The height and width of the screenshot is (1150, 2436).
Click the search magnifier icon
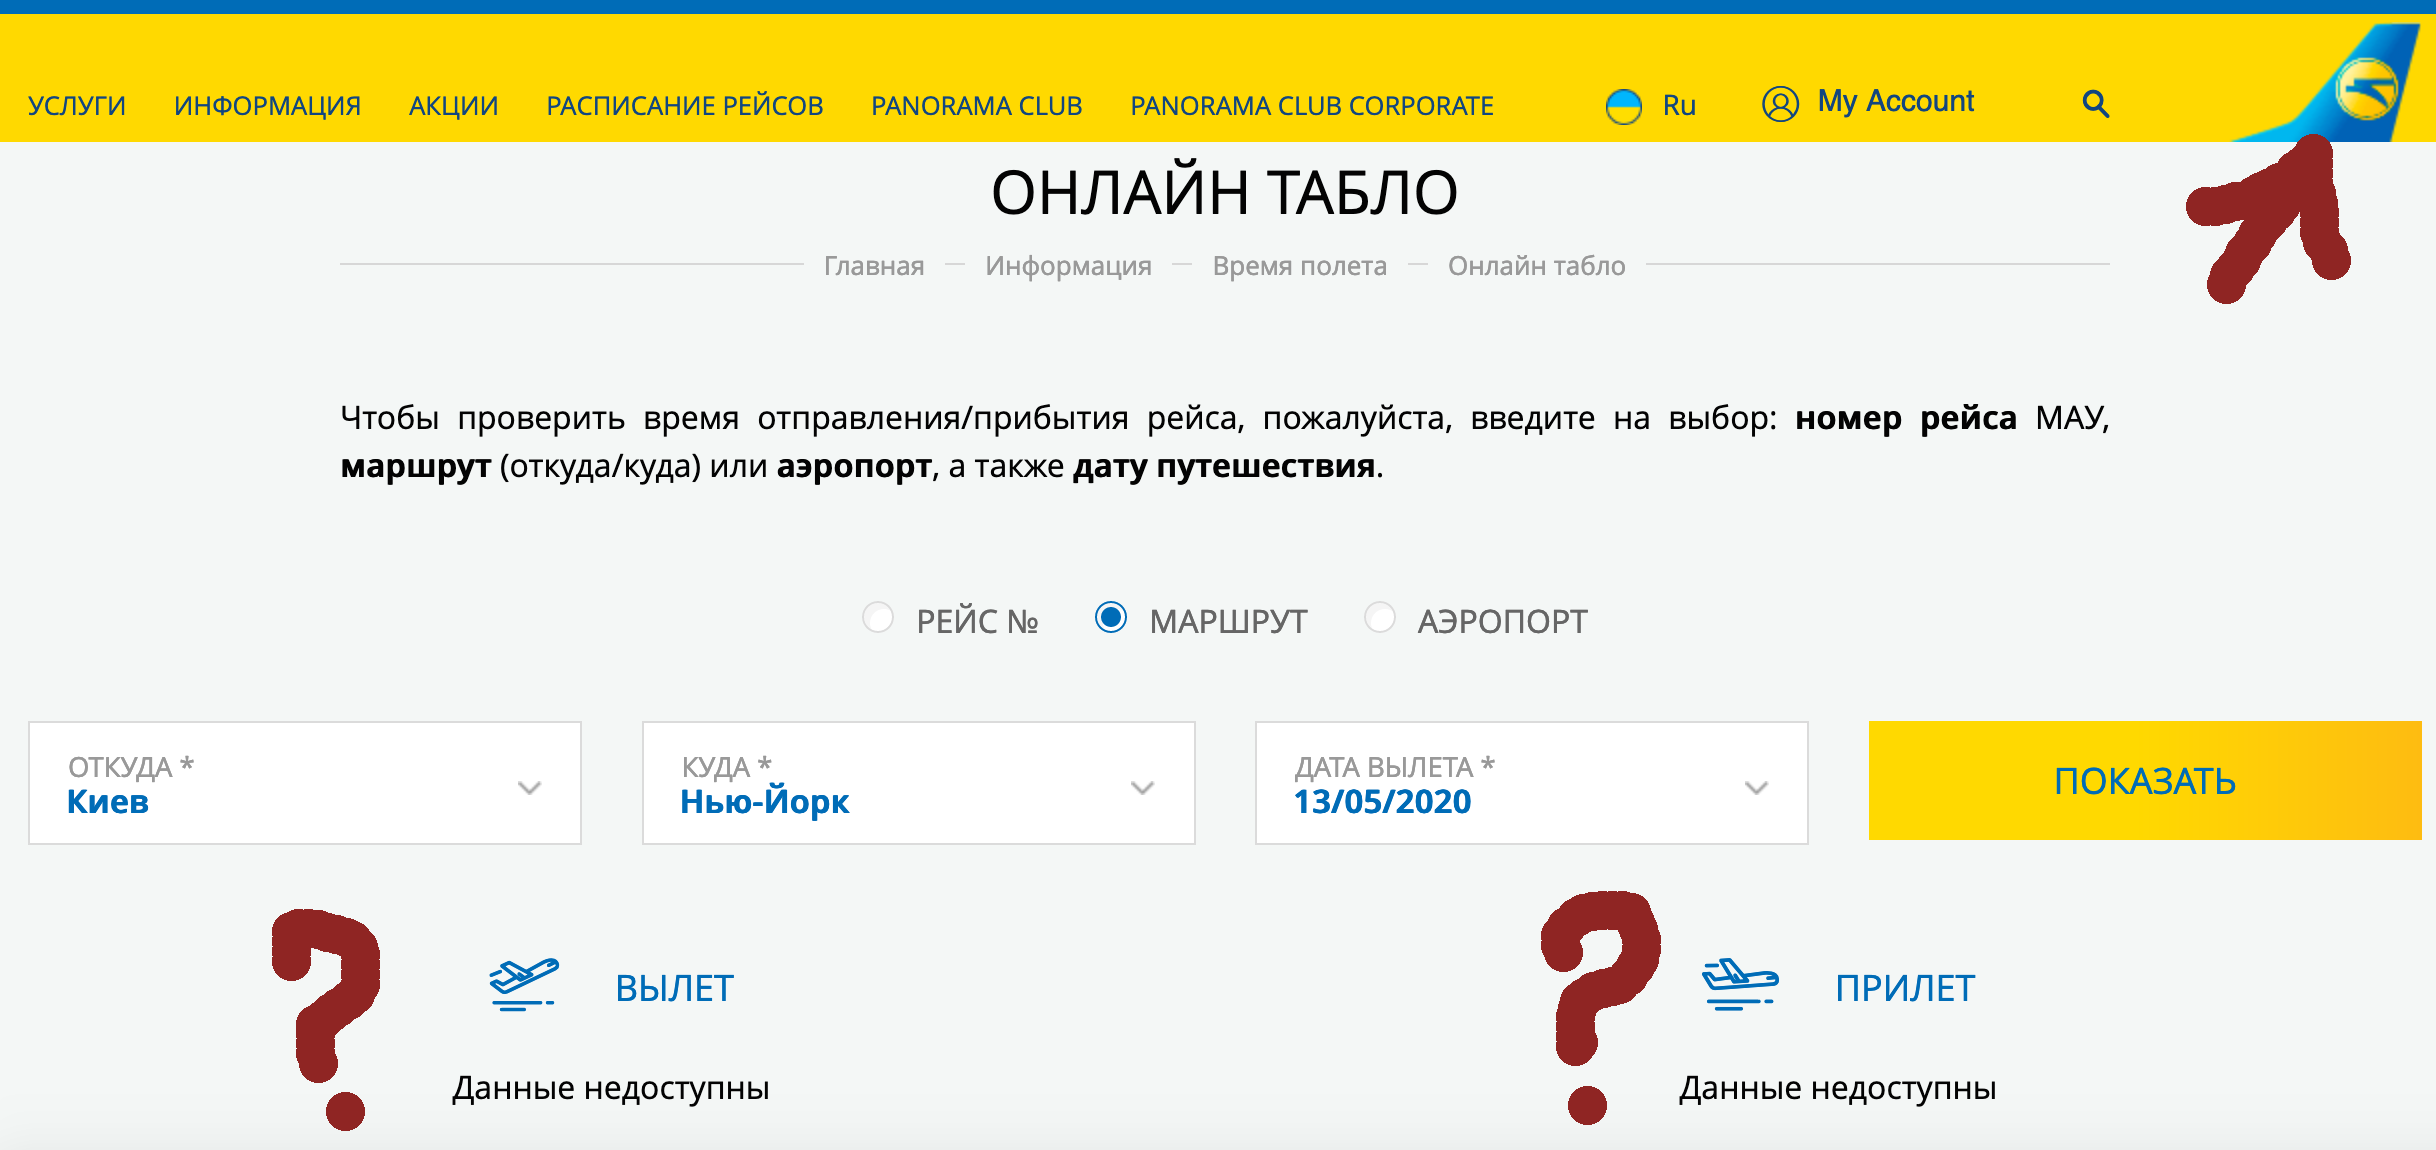pyautogui.click(x=2095, y=104)
